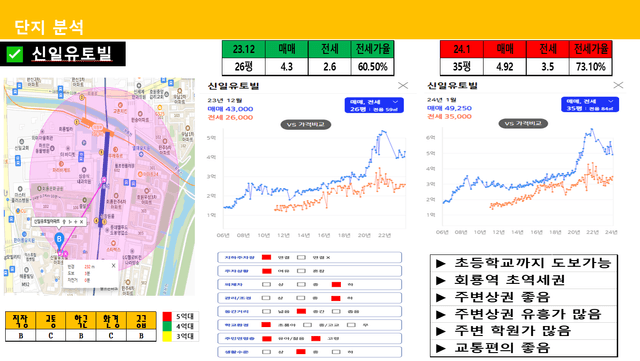Click the arrow bullet next to 교통편의 좋음
Screen dimensions: 640x361
(x=440, y=348)
